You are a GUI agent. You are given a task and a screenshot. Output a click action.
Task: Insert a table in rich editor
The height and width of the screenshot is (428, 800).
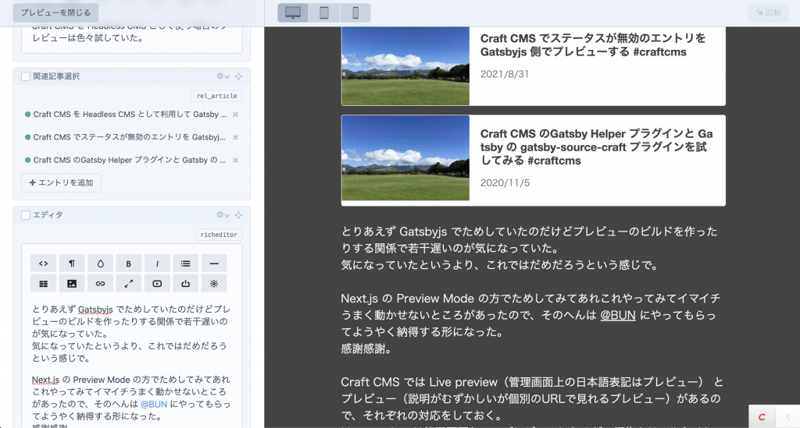click(43, 284)
